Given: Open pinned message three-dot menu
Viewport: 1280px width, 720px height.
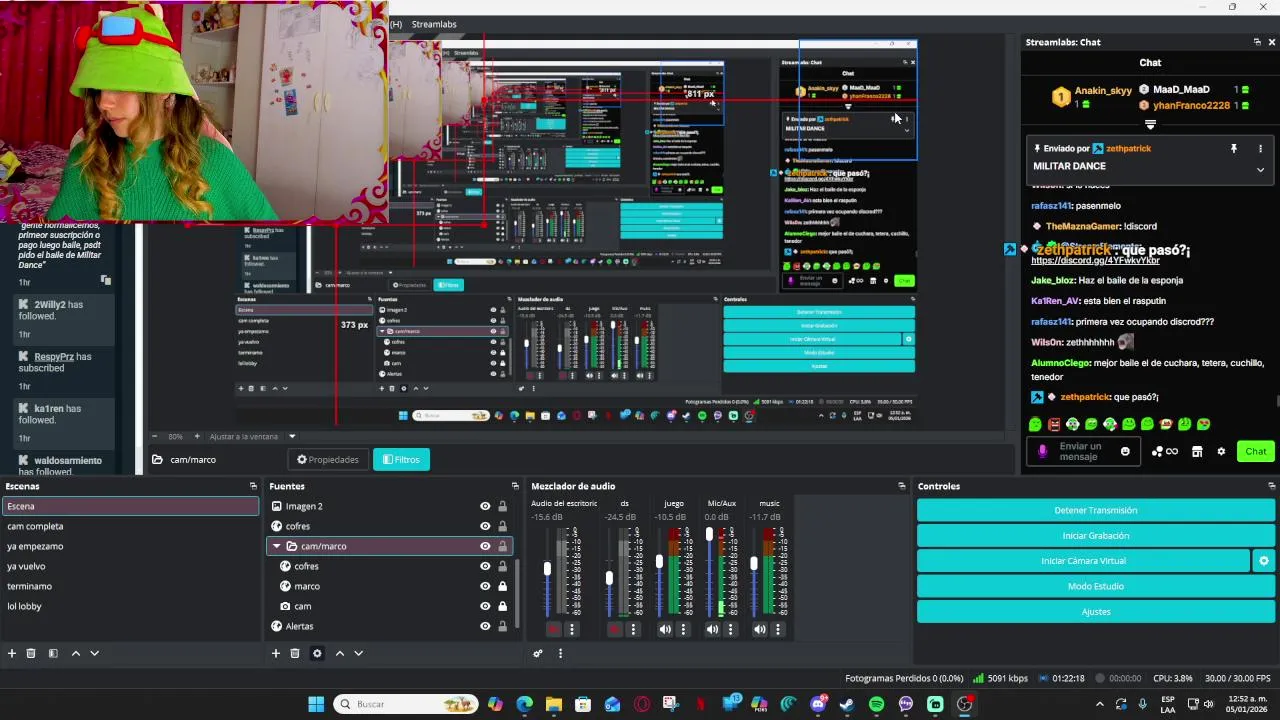Looking at the screenshot, I should (x=1260, y=148).
